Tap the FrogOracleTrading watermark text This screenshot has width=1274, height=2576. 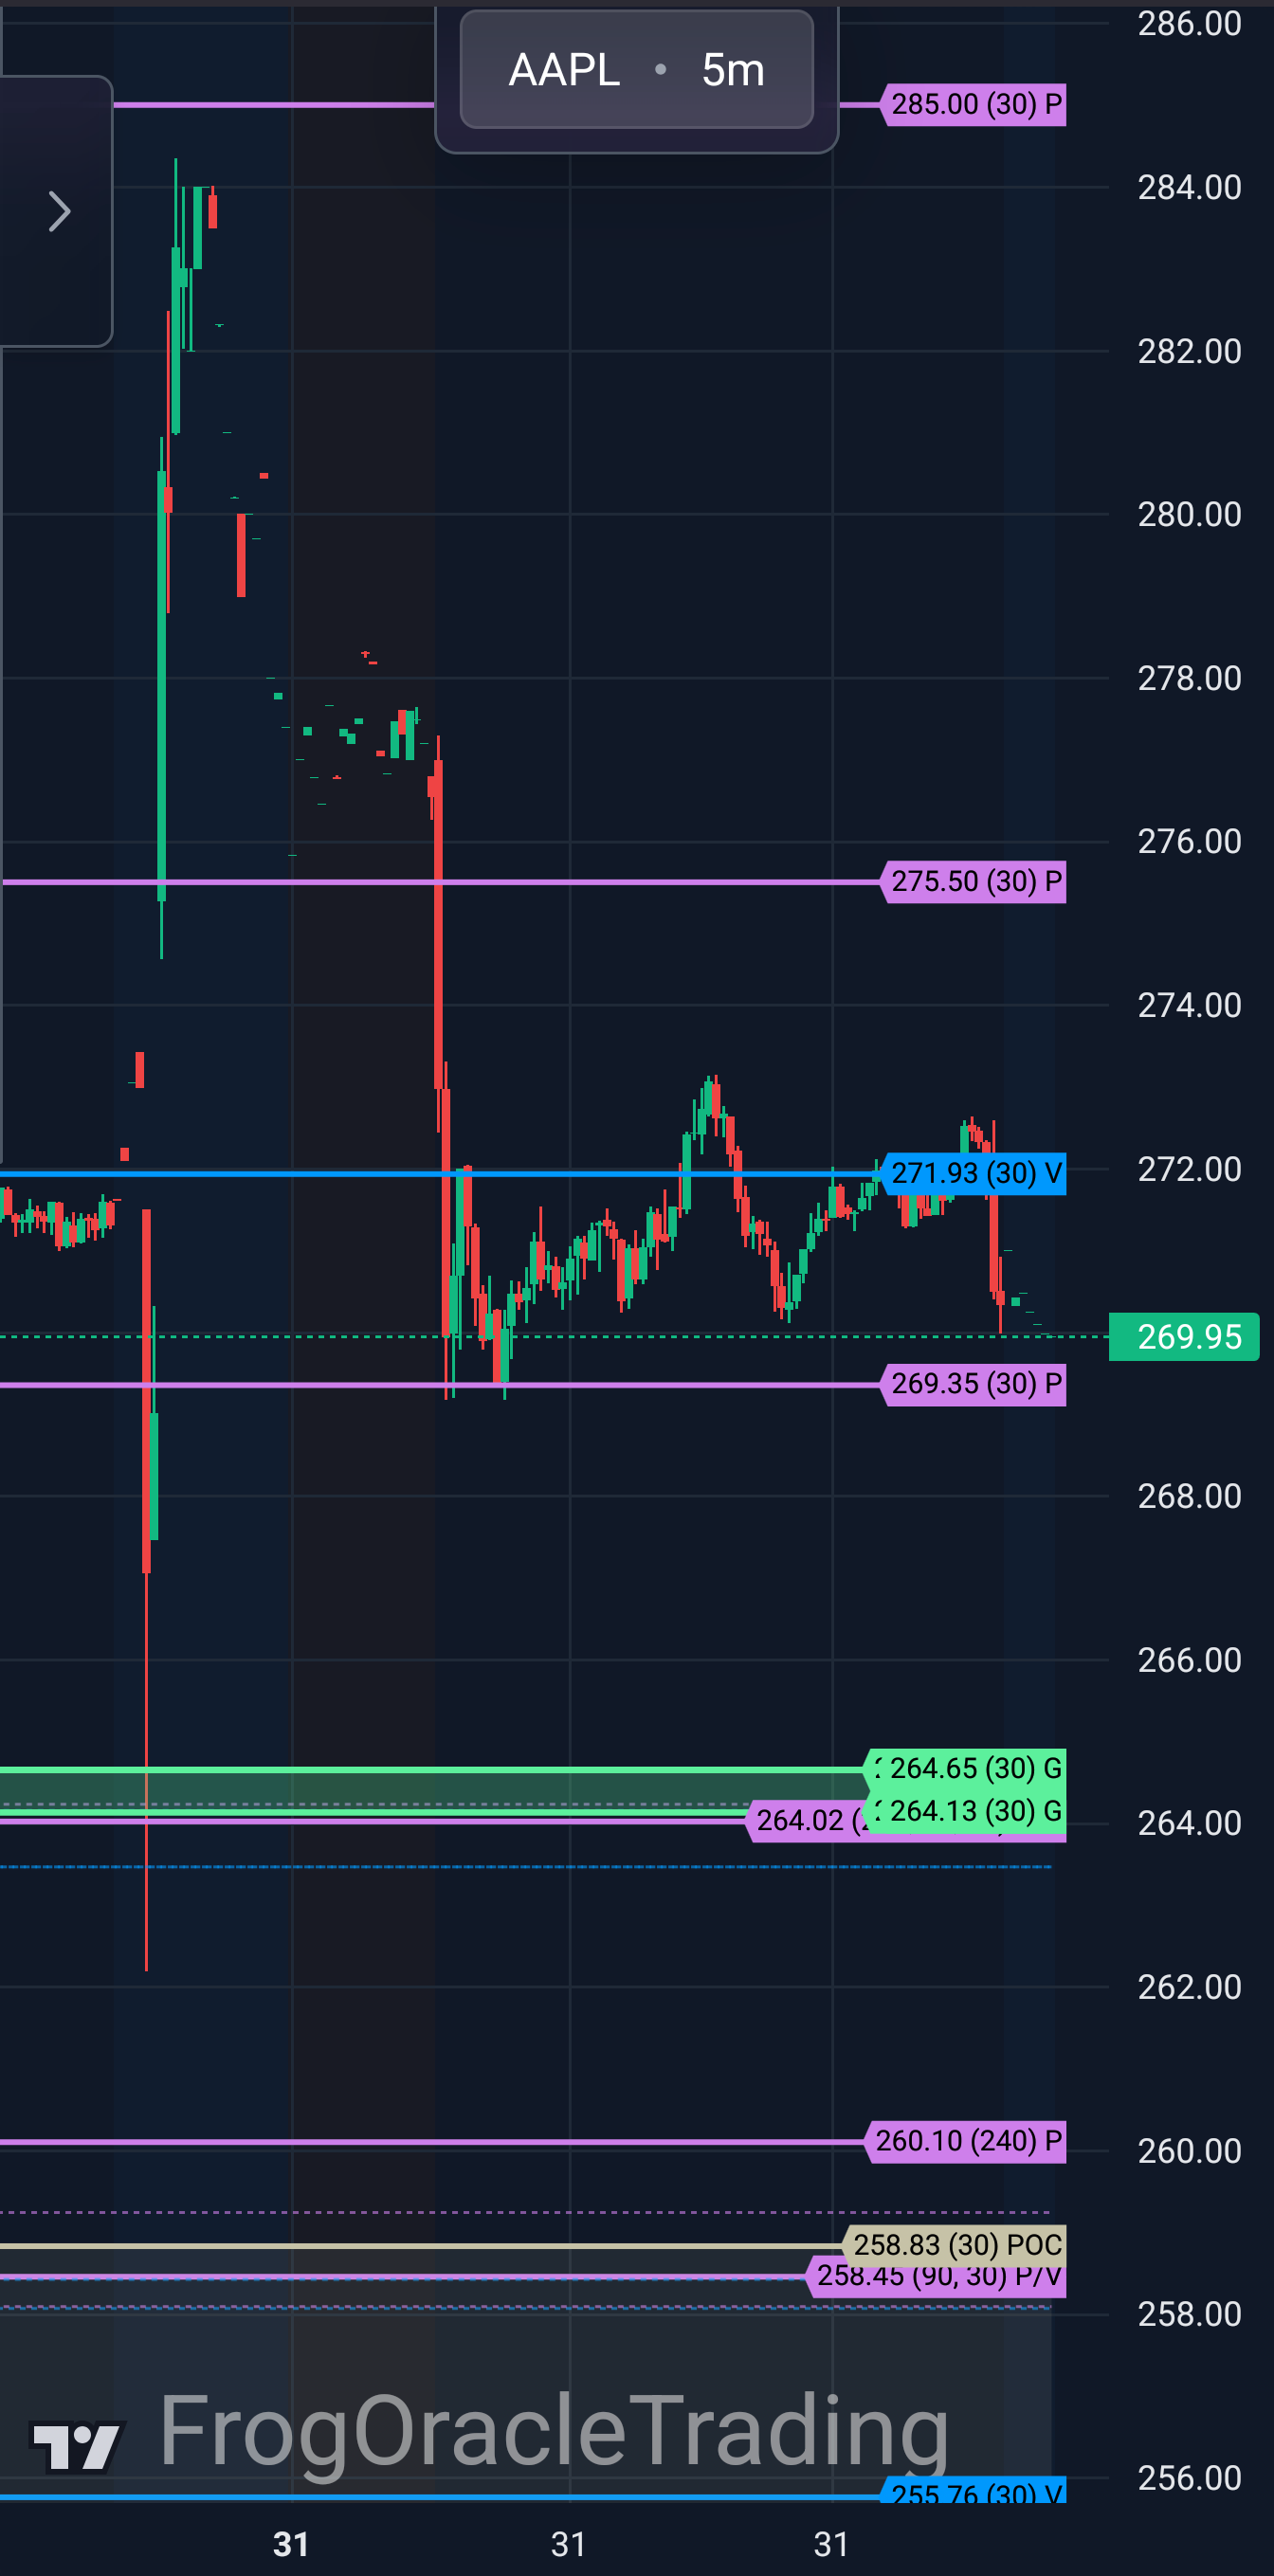[553, 2432]
